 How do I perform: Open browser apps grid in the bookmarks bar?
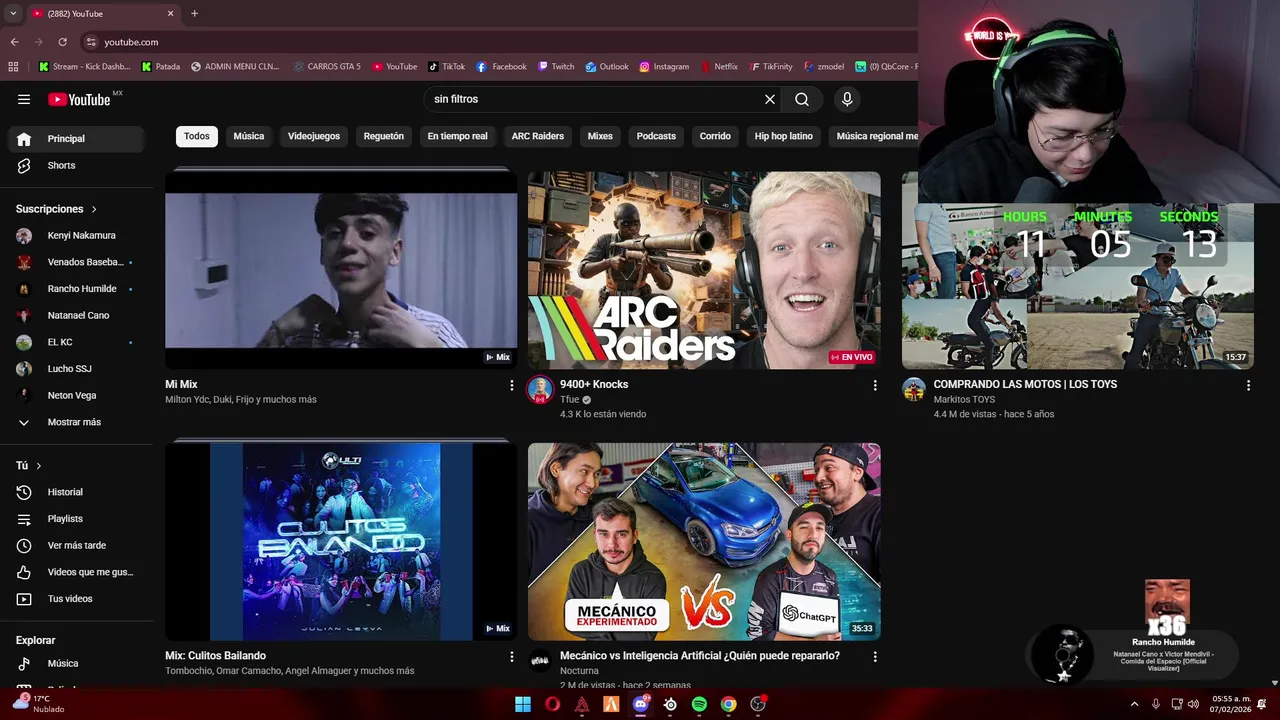[x=13, y=67]
